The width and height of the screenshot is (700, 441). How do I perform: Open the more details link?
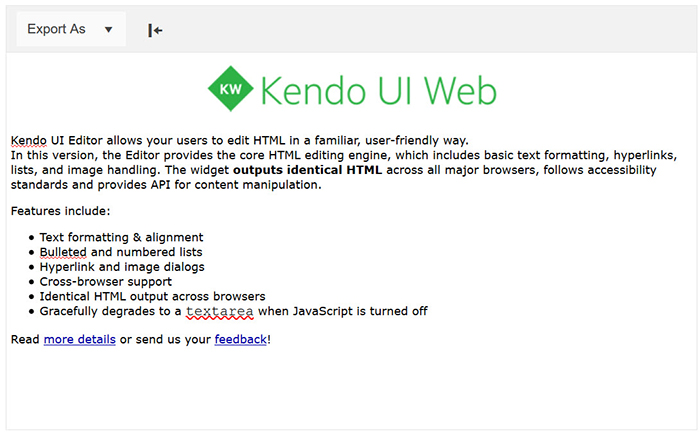pyautogui.click(x=80, y=340)
